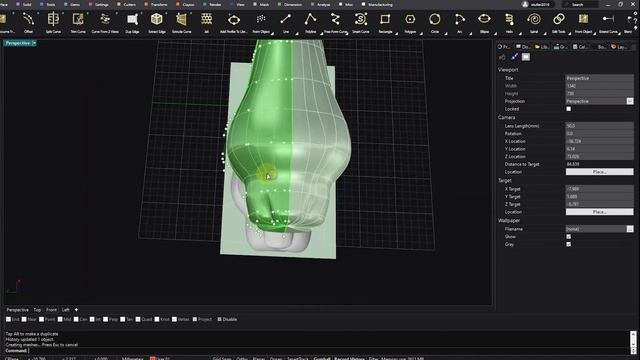The height and width of the screenshot is (360, 640).
Task: Switch to the Front viewport tab
Action: [x=51, y=310]
